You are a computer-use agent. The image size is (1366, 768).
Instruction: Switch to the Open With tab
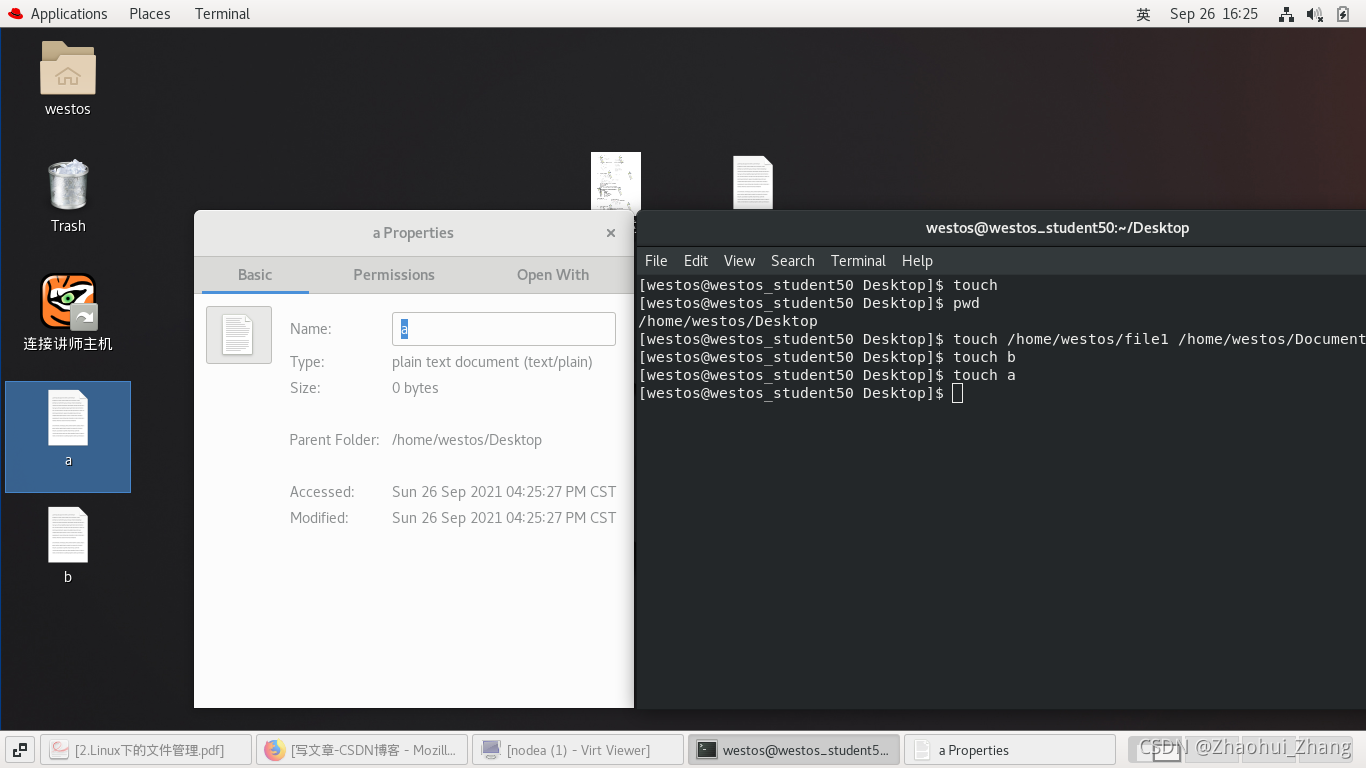(552, 274)
